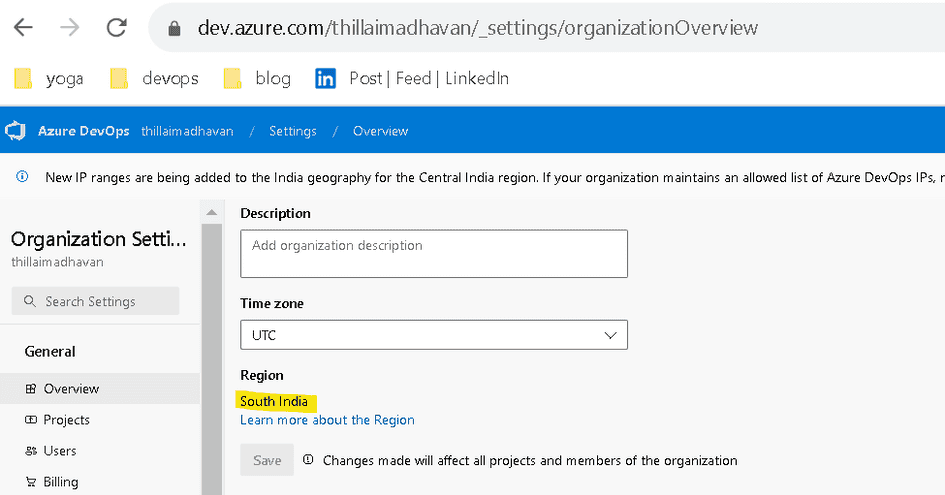Screen dimensions: 945x495
Task: Open the Time zone UTC dropdown
Action: click(433, 335)
